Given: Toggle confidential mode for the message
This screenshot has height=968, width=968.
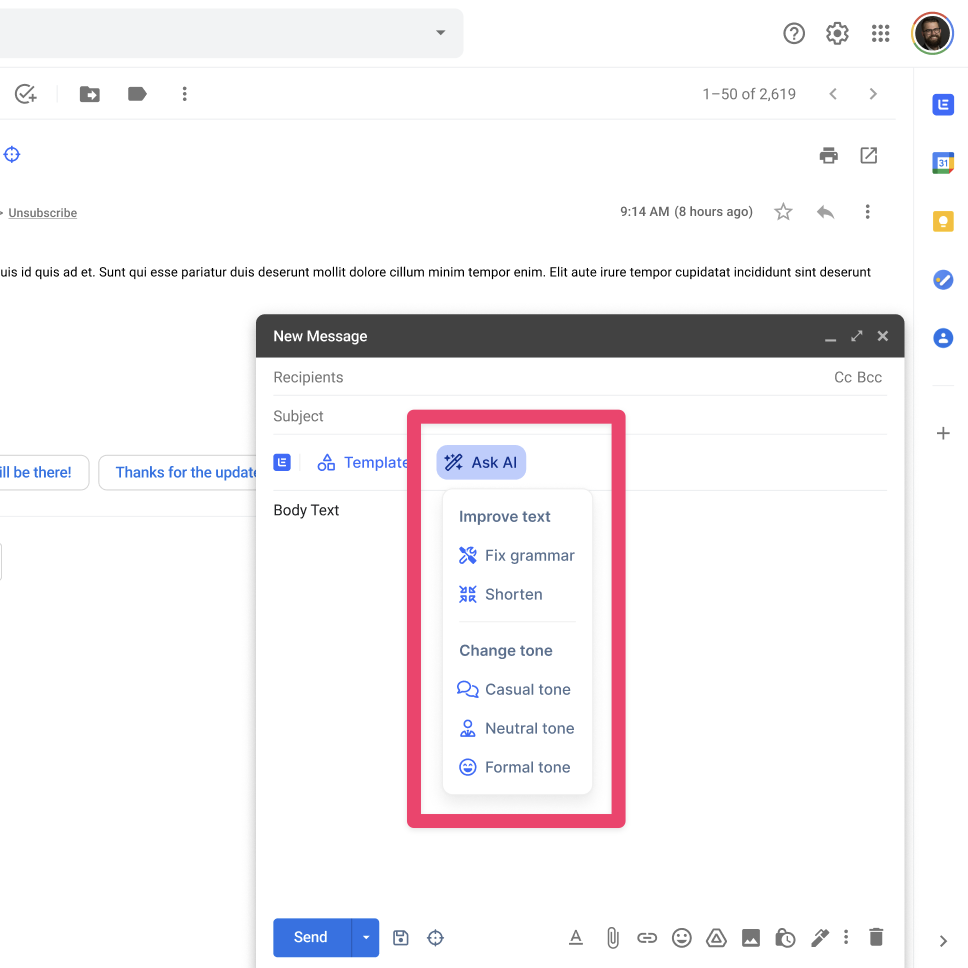Looking at the screenshot, I should point(785,938).
